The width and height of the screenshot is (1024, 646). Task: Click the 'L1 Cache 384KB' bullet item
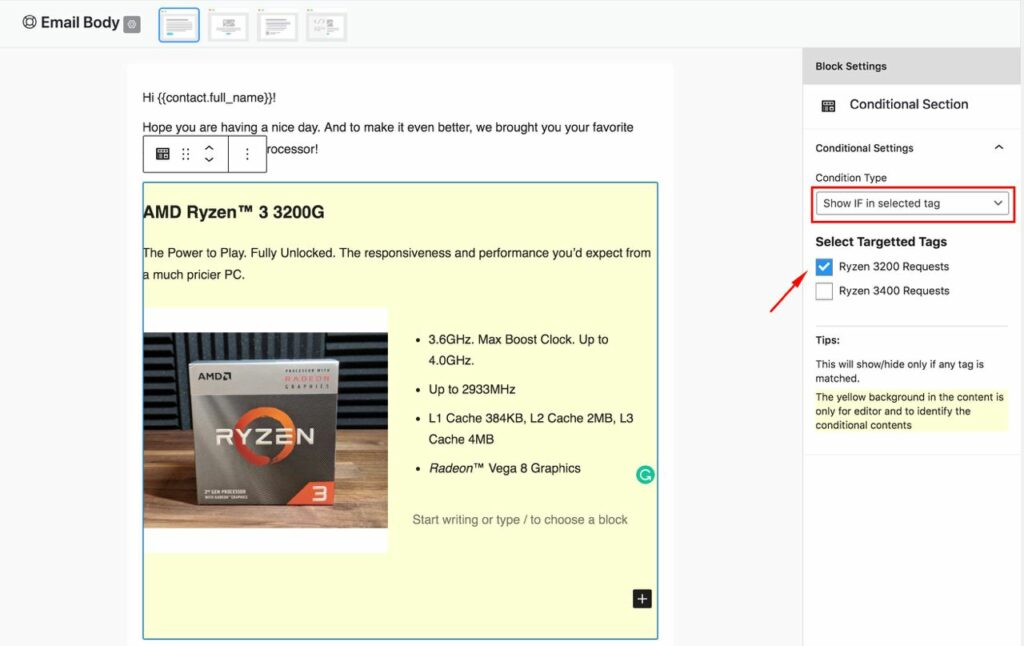pos(531,428)
